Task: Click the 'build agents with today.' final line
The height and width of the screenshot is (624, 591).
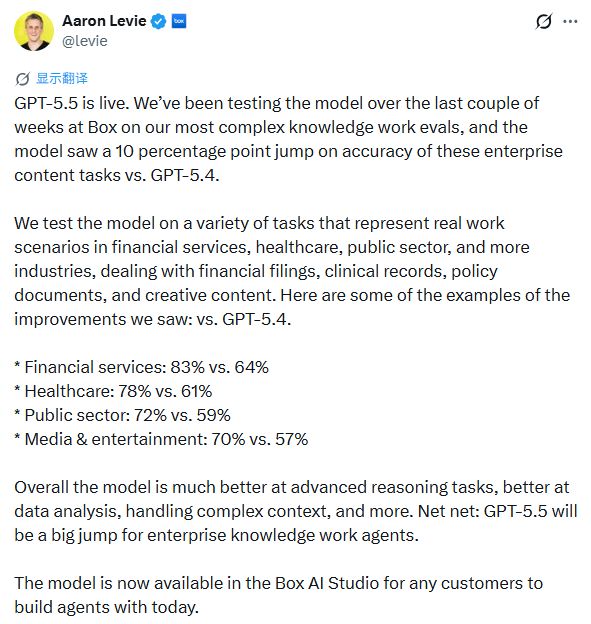Action: click(x=106, y=607)
